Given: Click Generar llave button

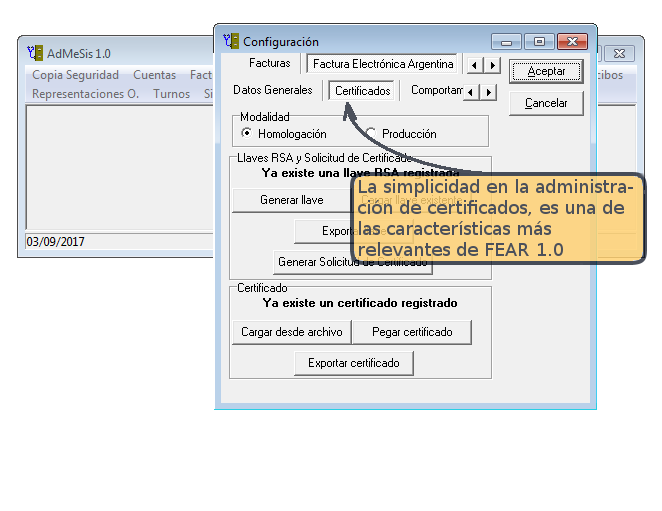Looking at the screenshot, I should pos(292,200).
